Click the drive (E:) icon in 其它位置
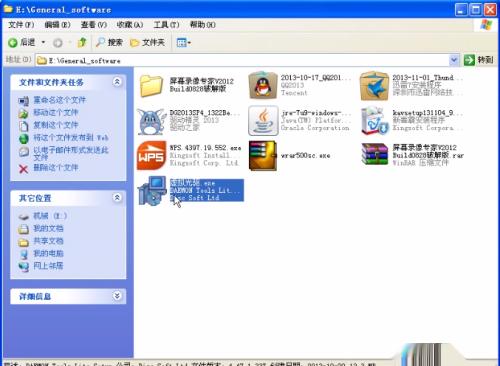 coord(24,217)
